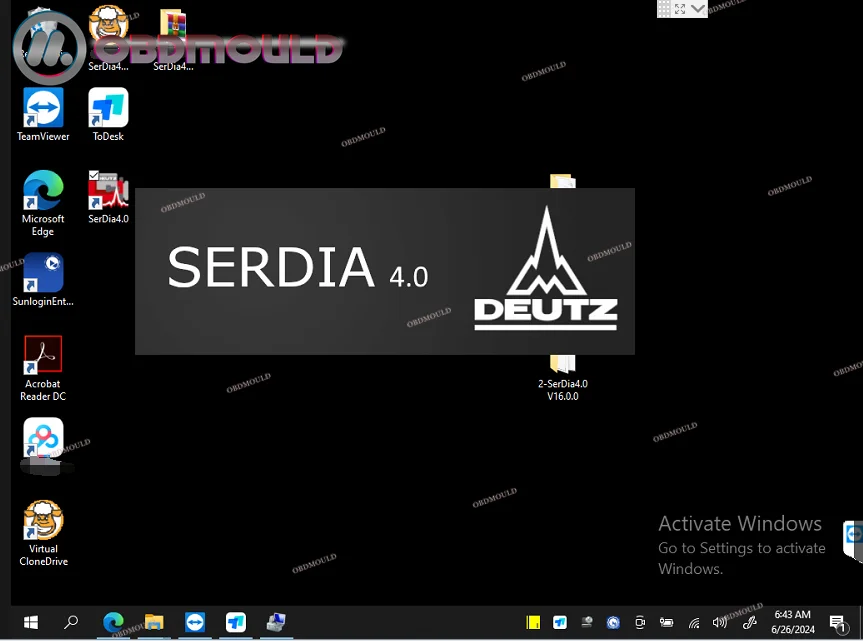Select the WinRAR SerDia4 archive file

[173, 40]
